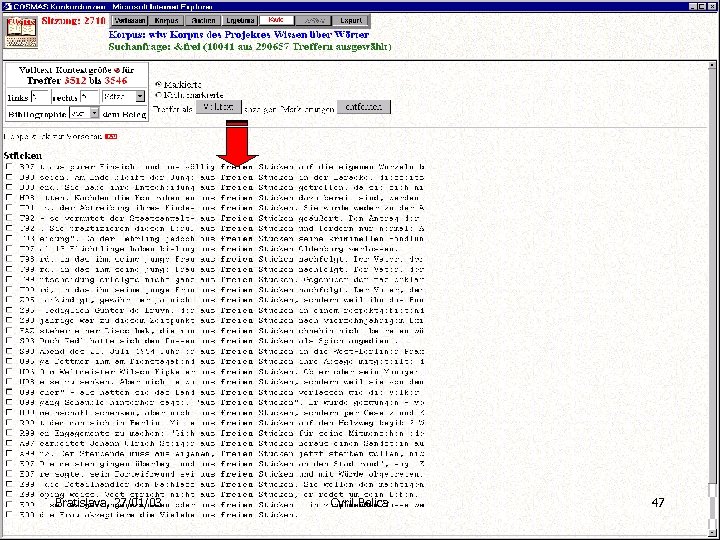Close the Internet Explorer window

tap(712, 6)
